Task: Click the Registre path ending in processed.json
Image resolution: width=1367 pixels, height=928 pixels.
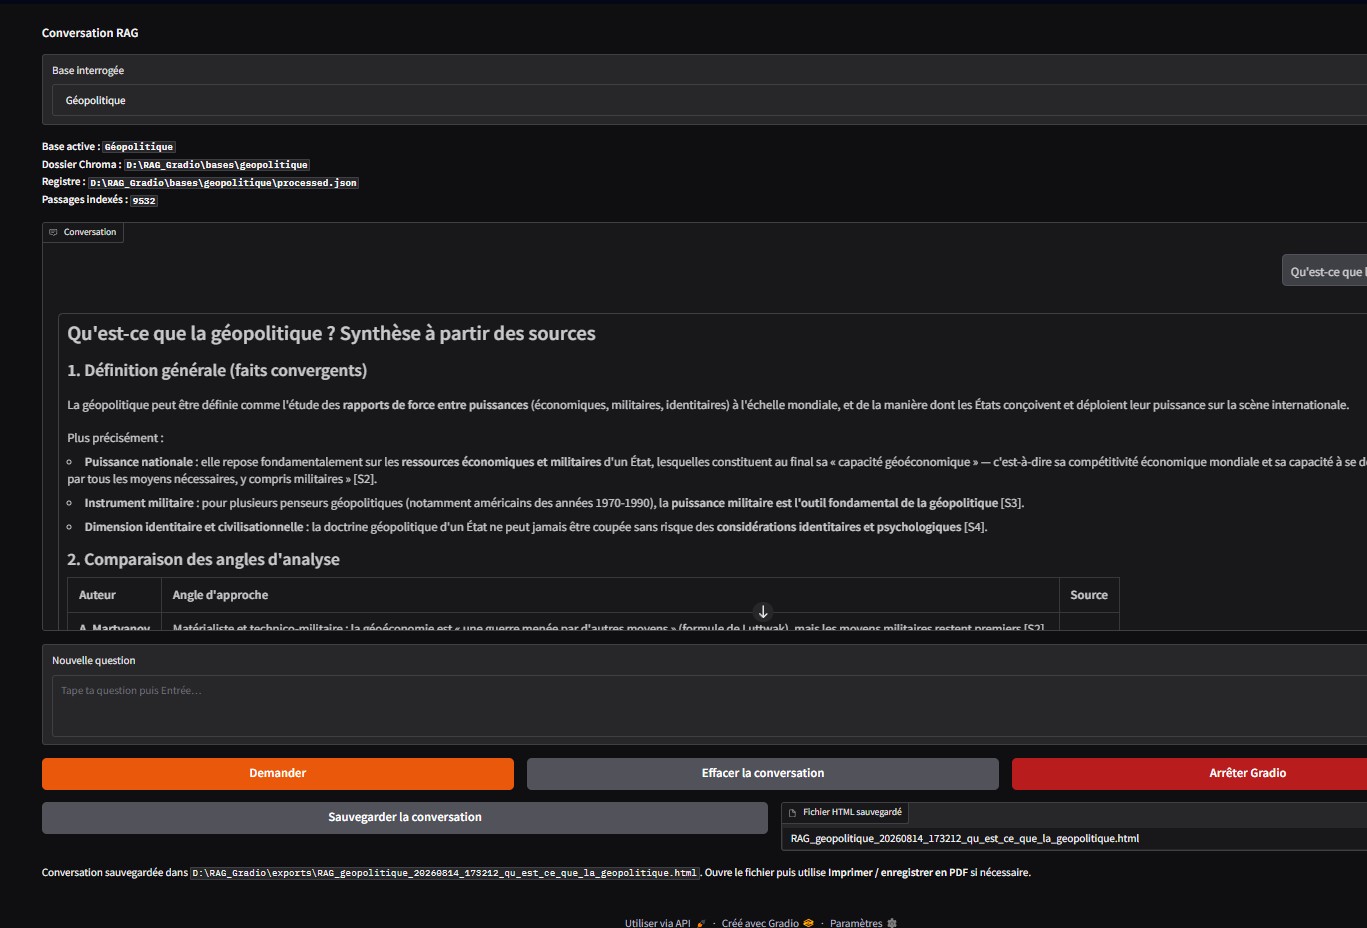Action: (x=223, y=183)
